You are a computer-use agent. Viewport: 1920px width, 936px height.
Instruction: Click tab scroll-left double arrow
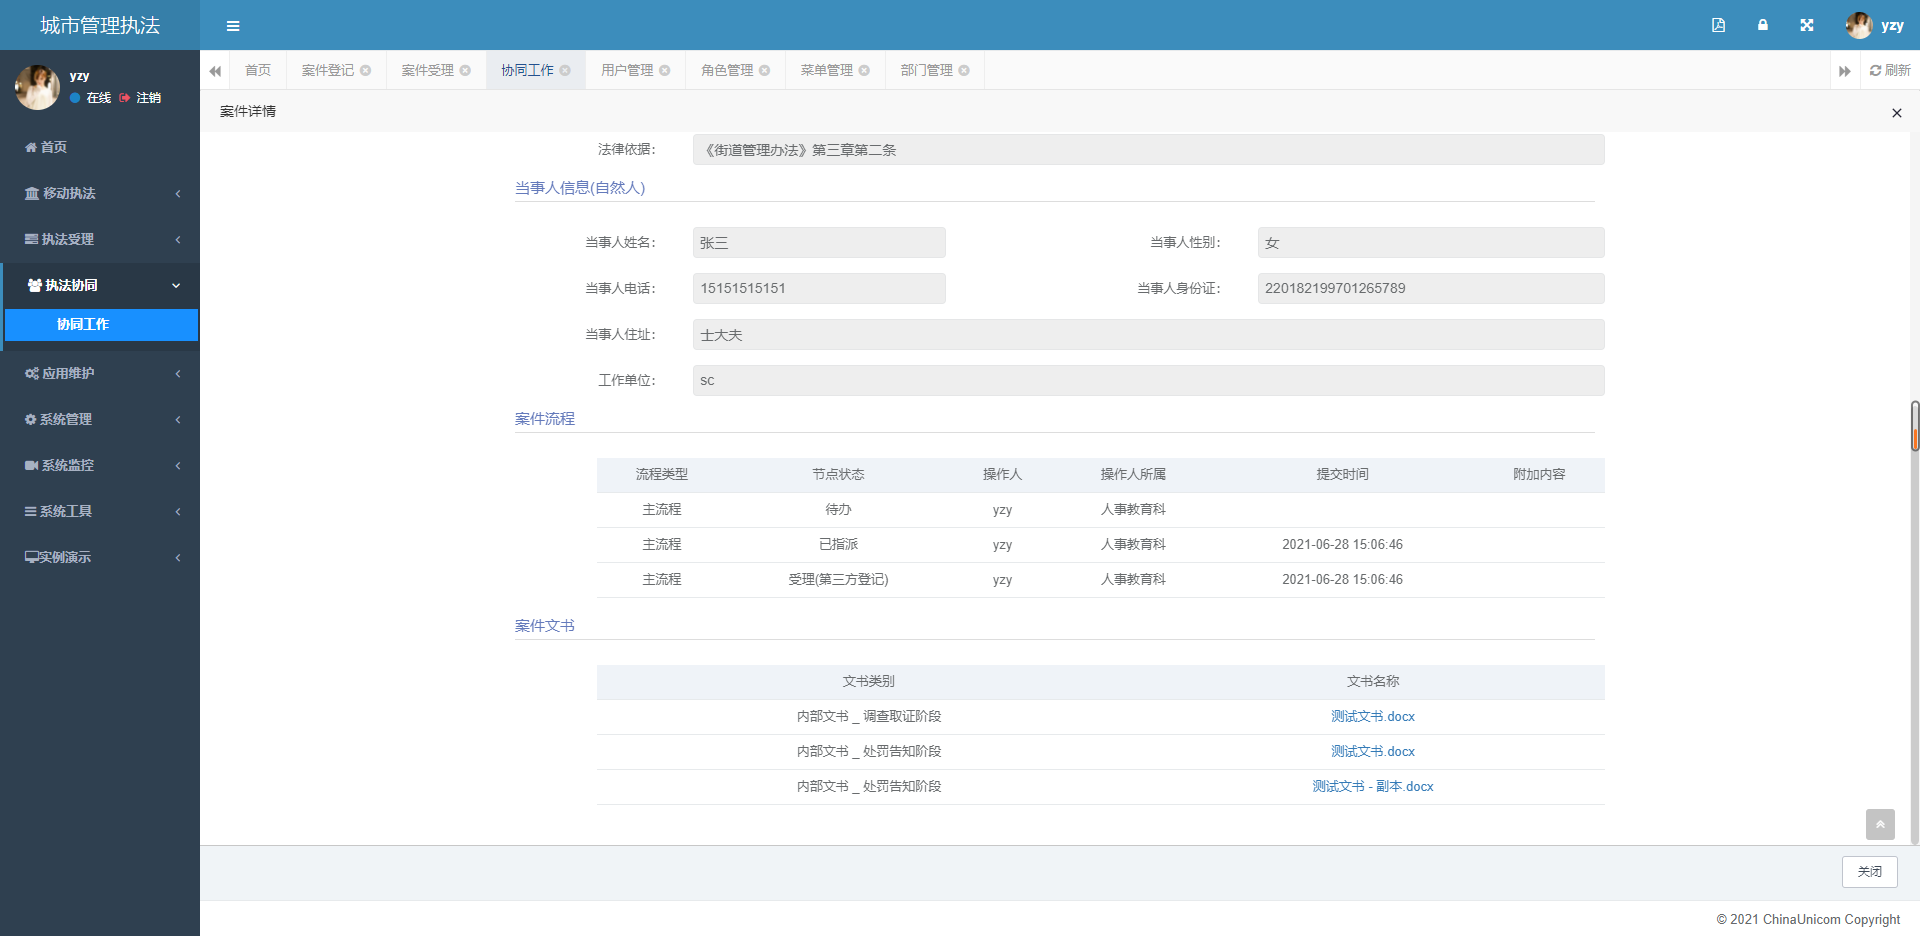pos(215,71)
